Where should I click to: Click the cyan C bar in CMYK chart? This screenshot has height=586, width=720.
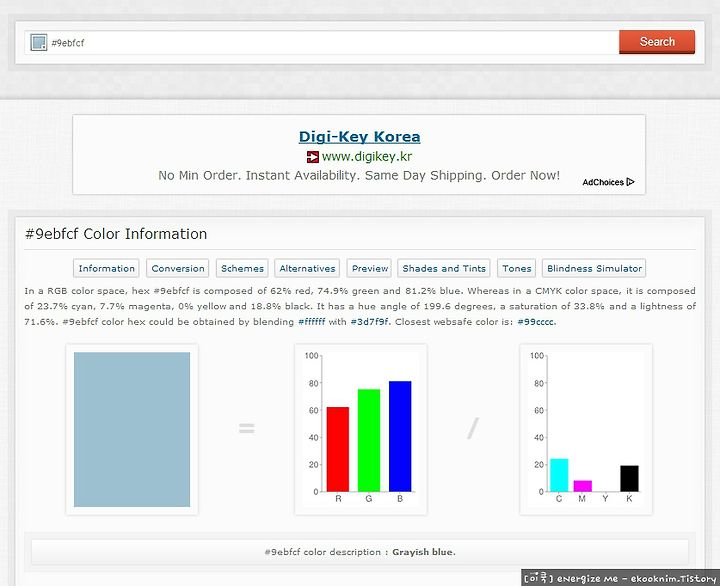pos(559,475)
